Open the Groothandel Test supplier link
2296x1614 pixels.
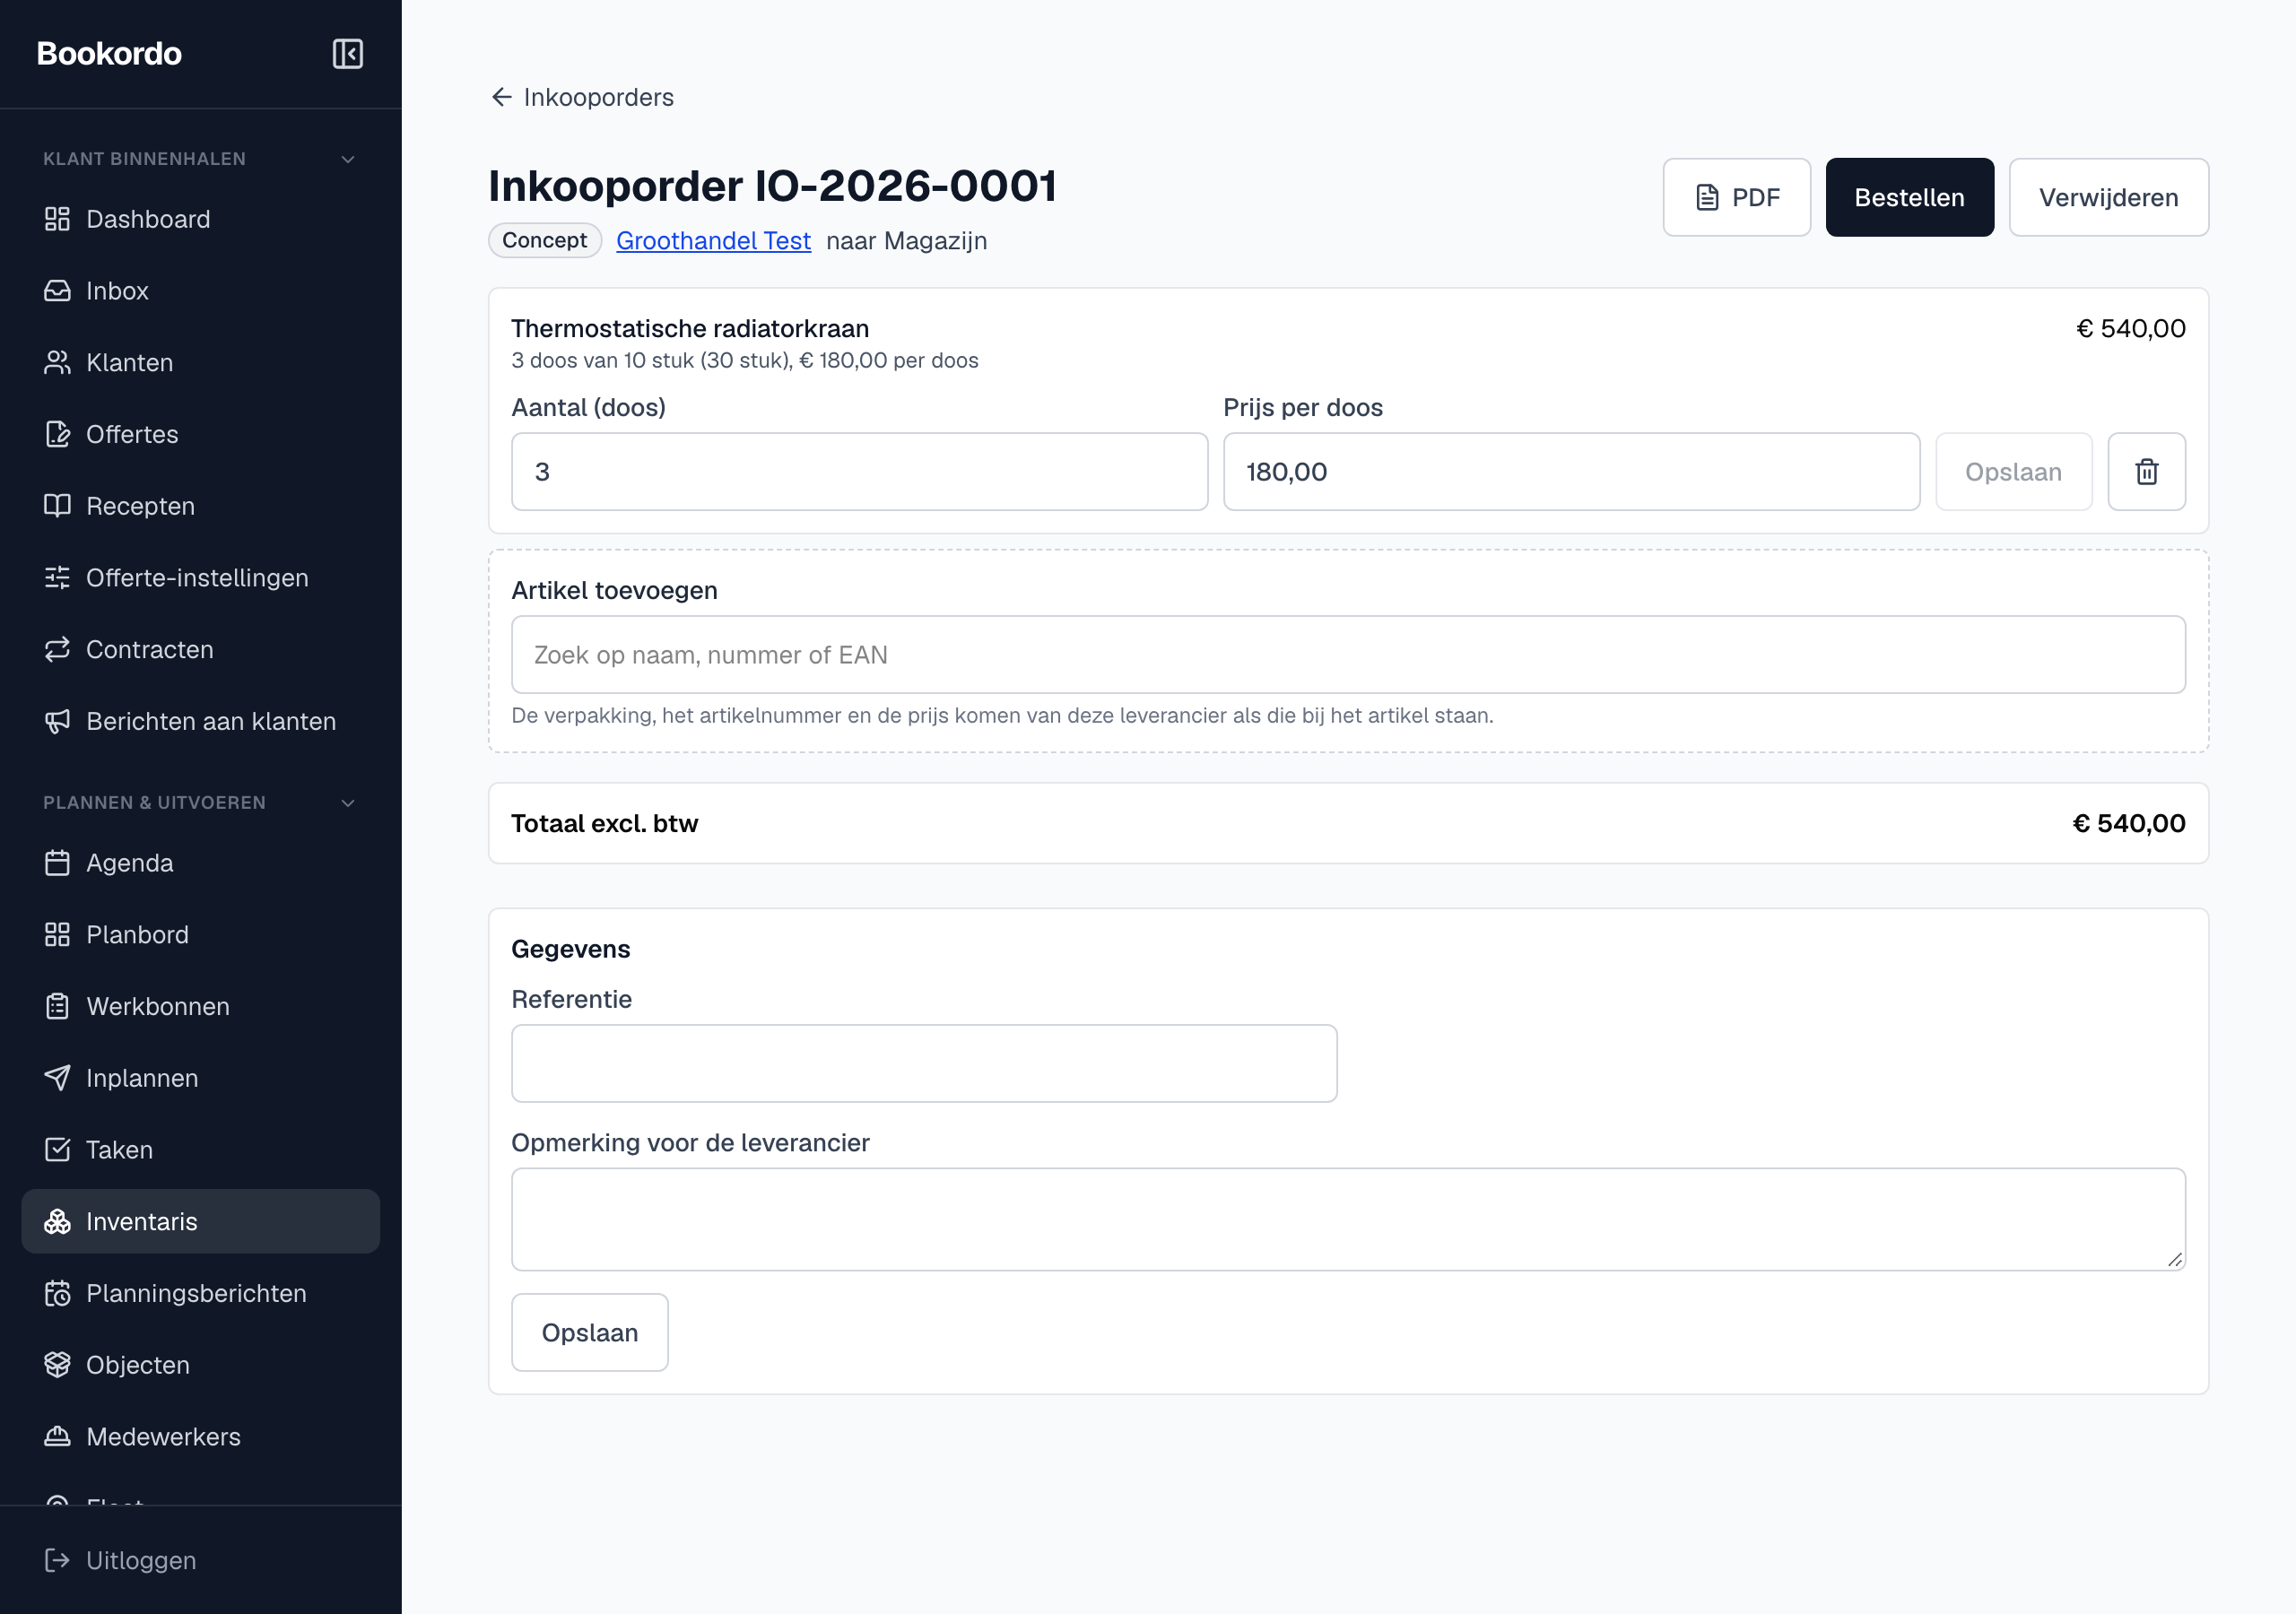[x=713, y=241]
